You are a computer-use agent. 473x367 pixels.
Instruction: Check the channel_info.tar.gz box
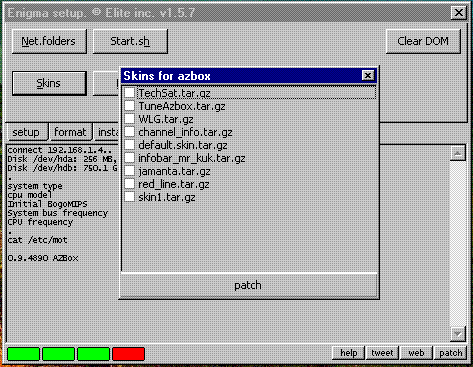(129, 132)
